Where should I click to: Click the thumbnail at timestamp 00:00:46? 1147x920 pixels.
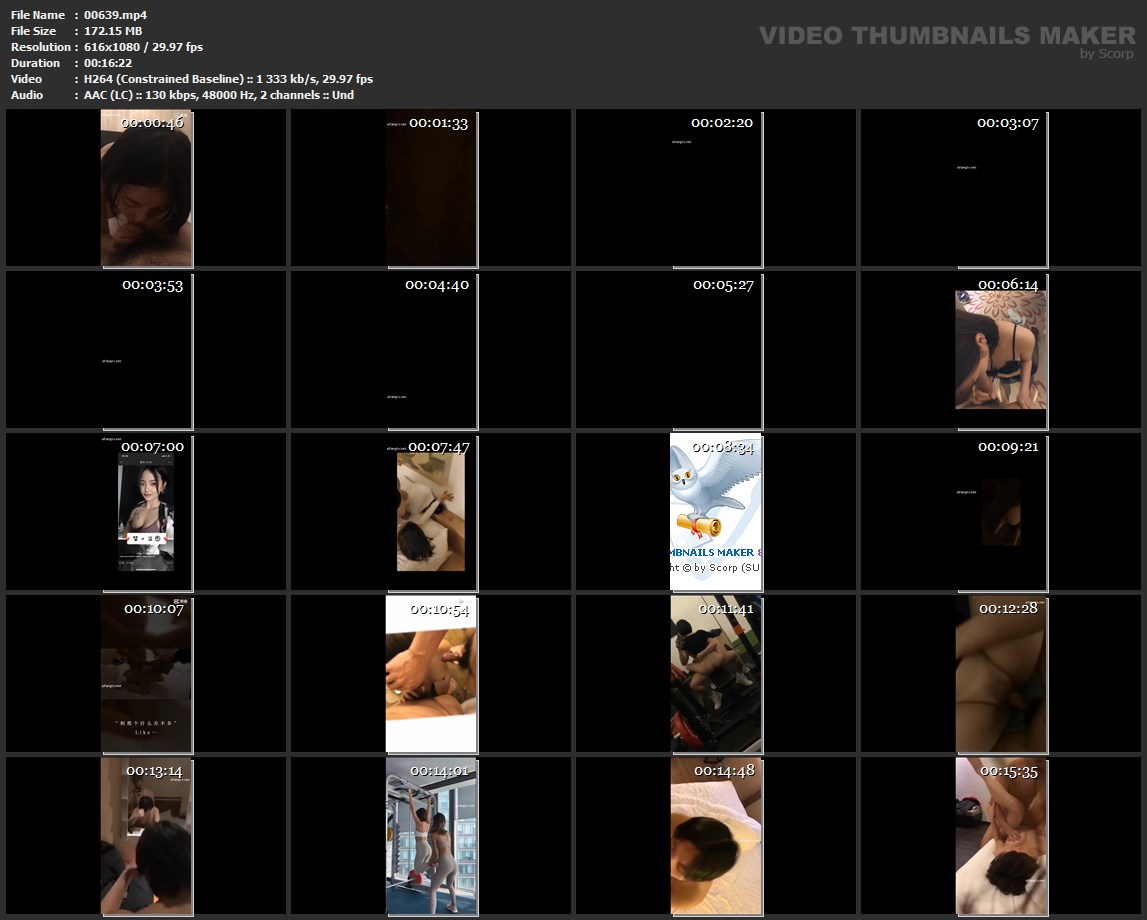pos(146,188)
